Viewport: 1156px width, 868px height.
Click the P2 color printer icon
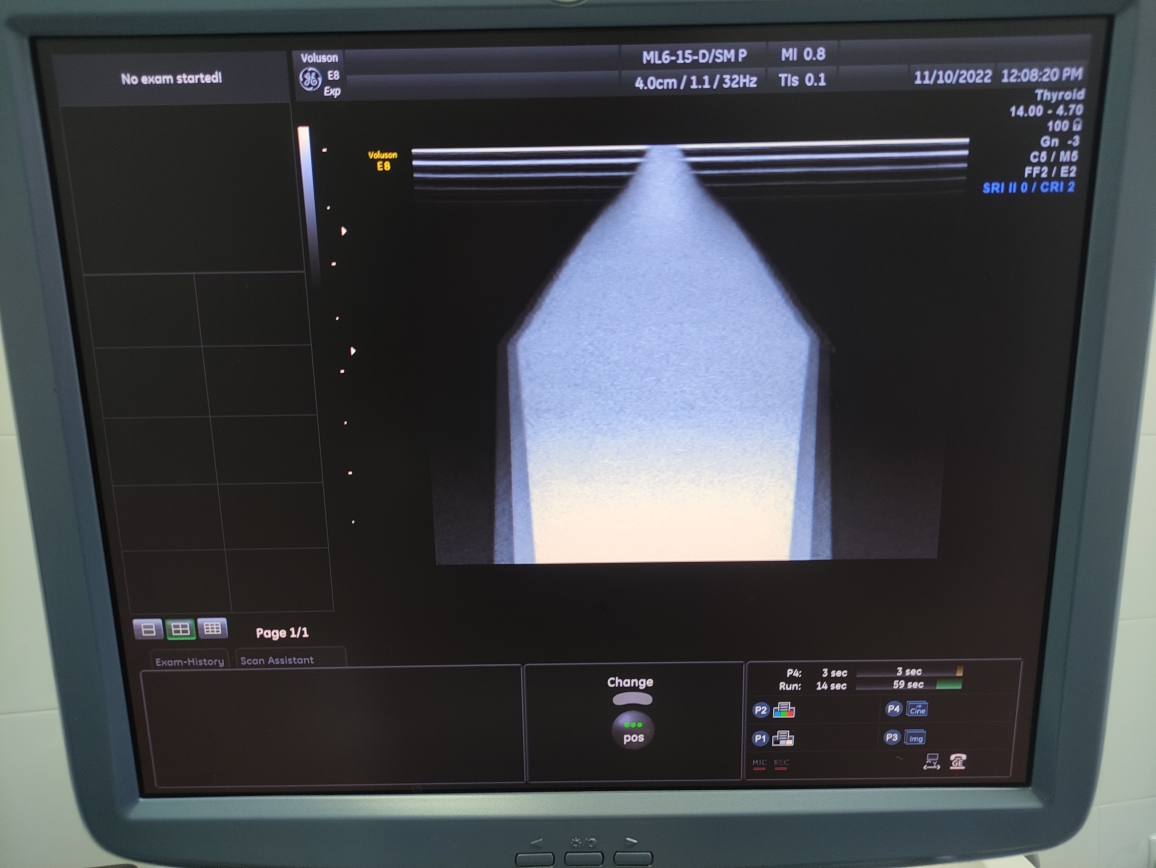pos(784,710)
